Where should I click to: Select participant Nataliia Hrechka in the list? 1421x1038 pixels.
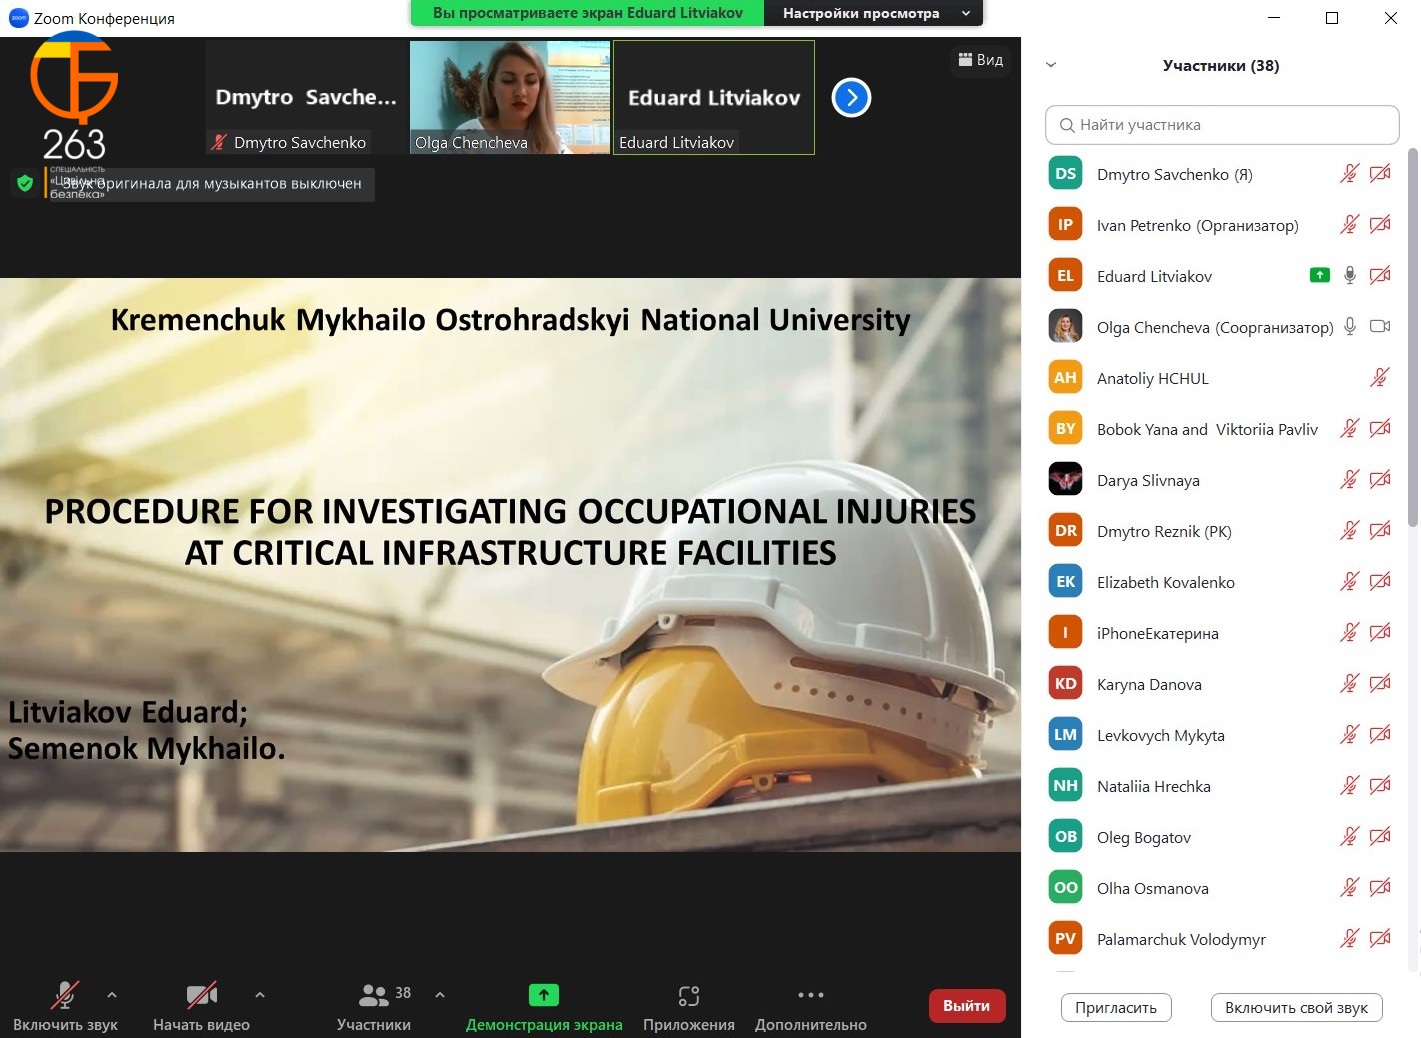point(1221,786)
